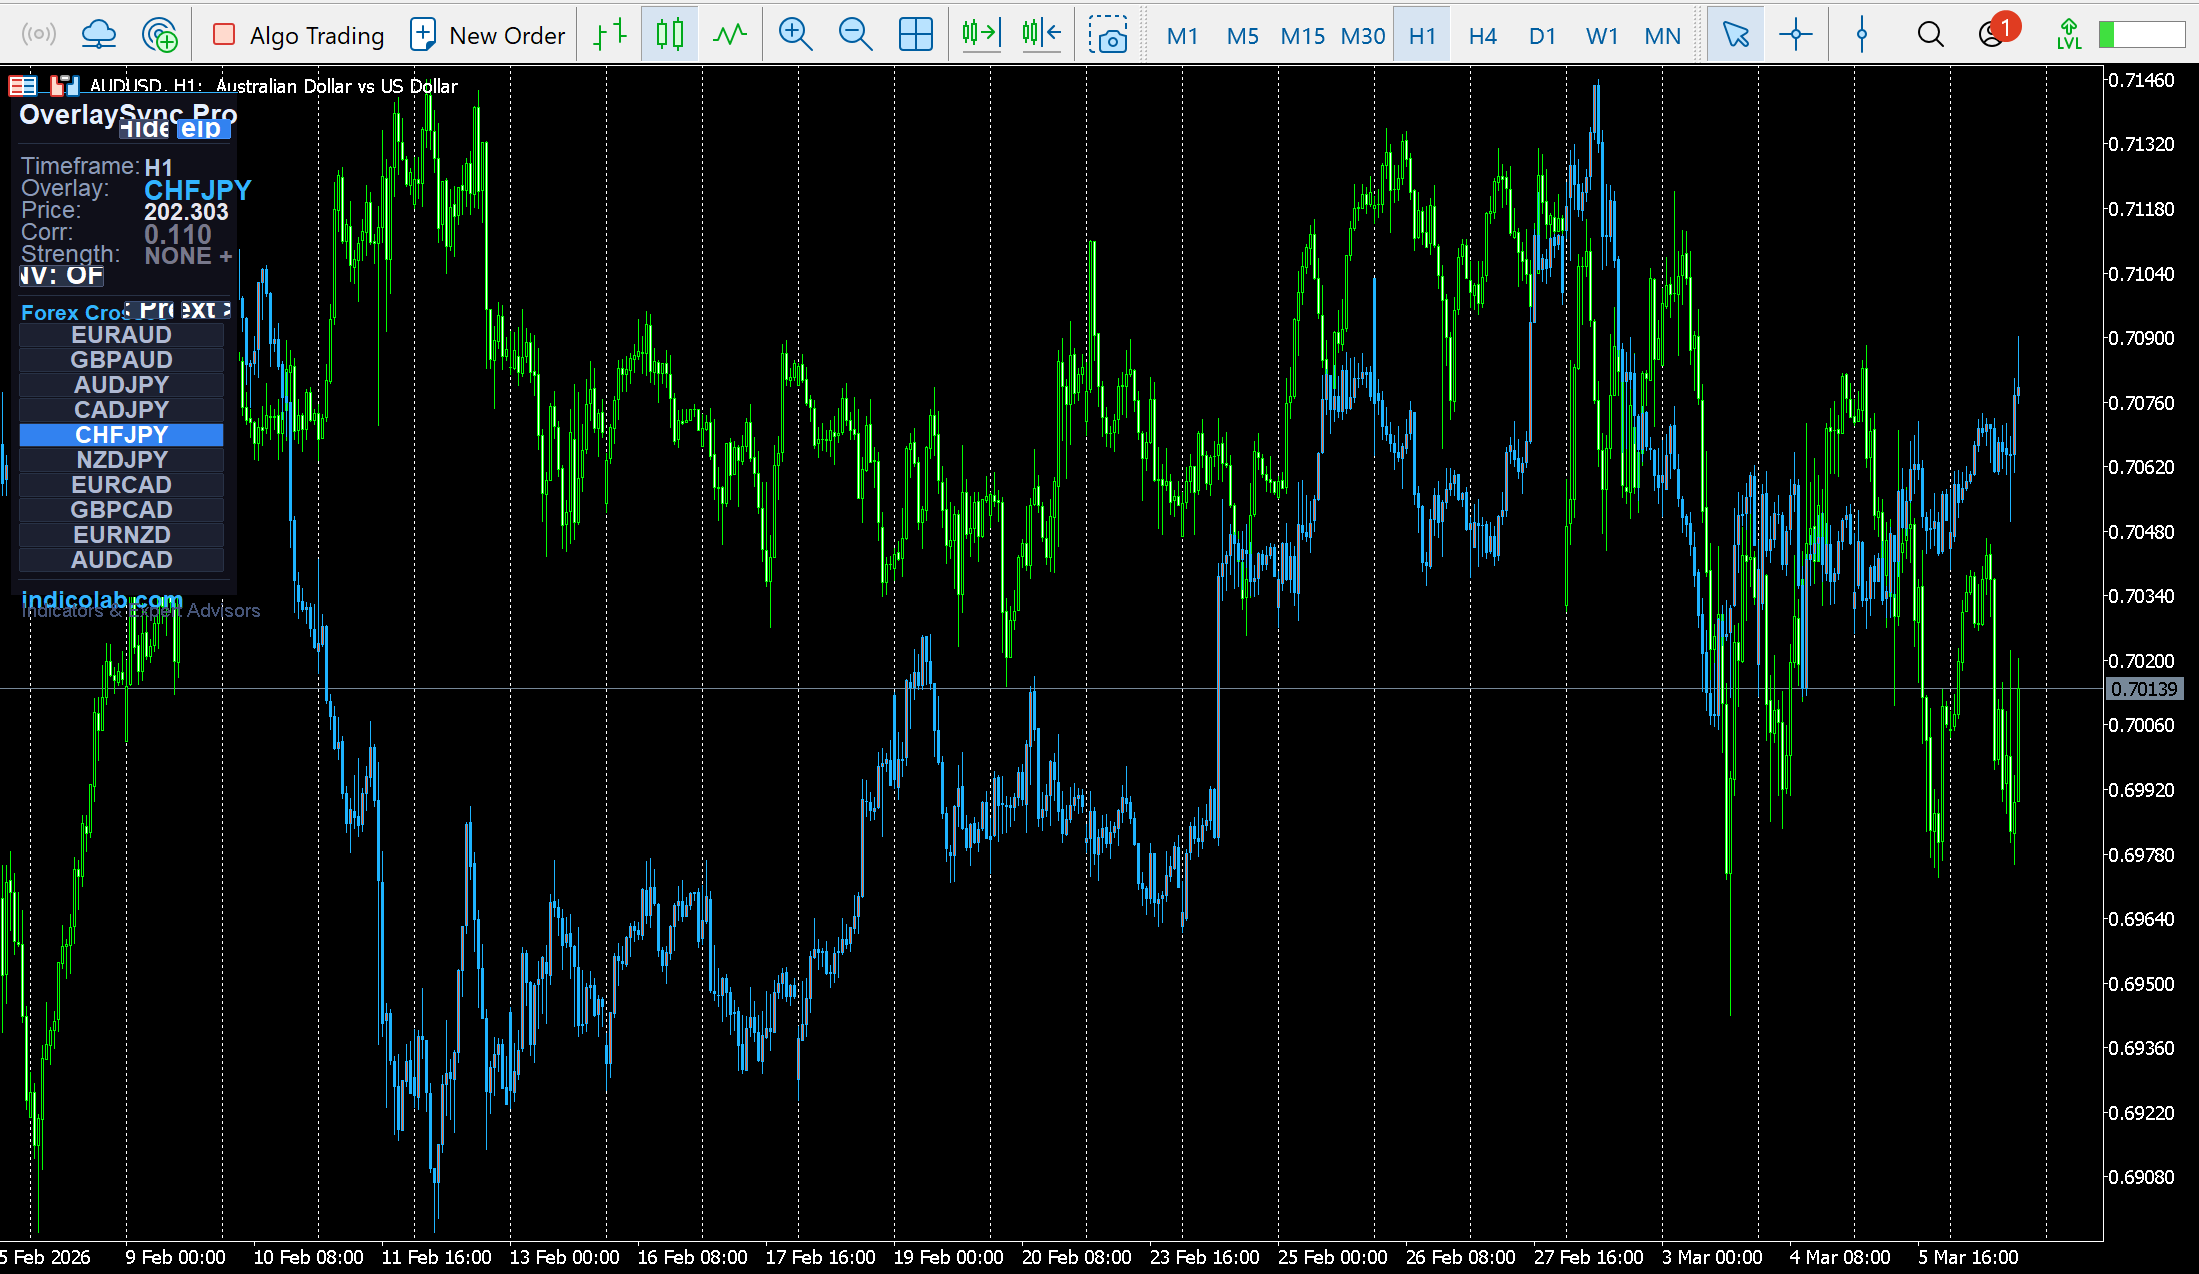Hide the OverlaySync Pro panel
Viewport: 2199px width, 1274px height.
pyautogui.click(x=146, y=129)
